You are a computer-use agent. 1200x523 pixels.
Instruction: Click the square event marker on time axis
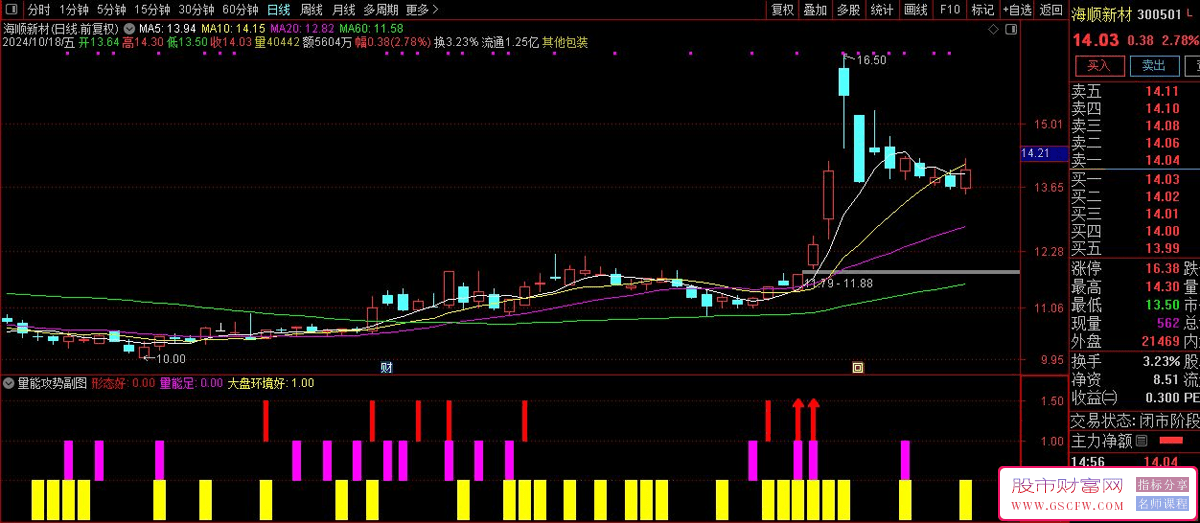click(x=857, y=368)
